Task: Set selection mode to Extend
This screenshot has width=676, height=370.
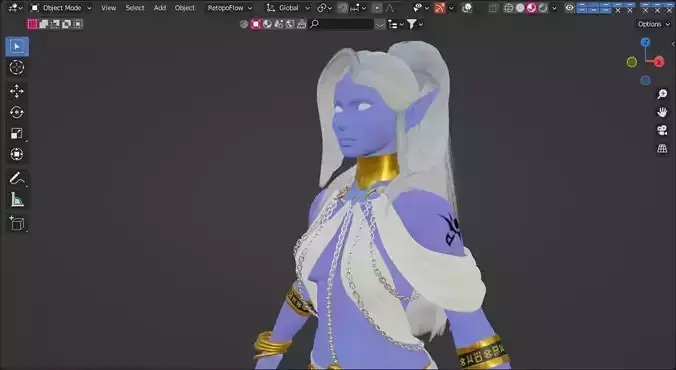Action: [44, 24]
